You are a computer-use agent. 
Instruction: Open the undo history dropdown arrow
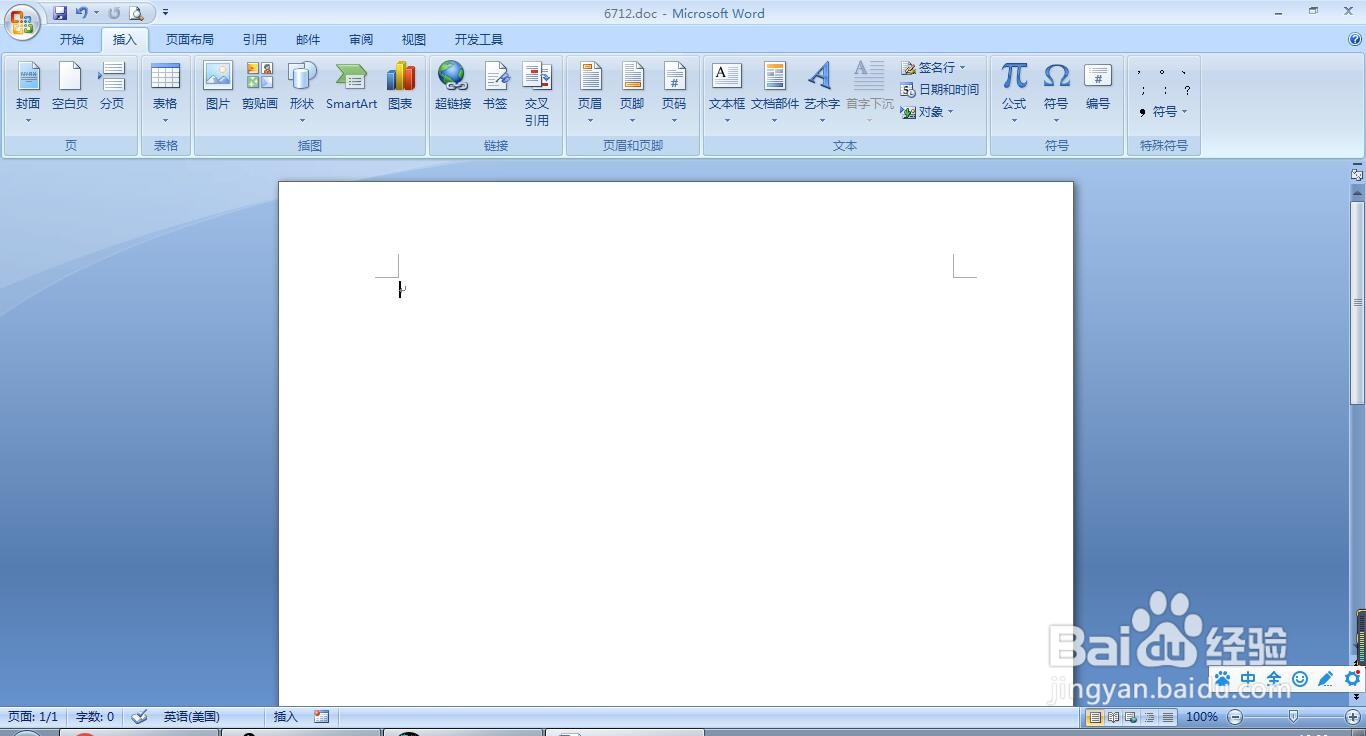[x=96, y=13]
